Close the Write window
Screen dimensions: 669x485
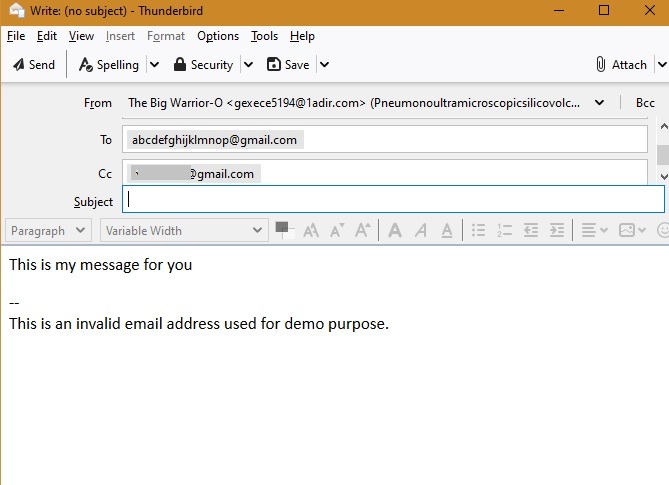(650, 10)
